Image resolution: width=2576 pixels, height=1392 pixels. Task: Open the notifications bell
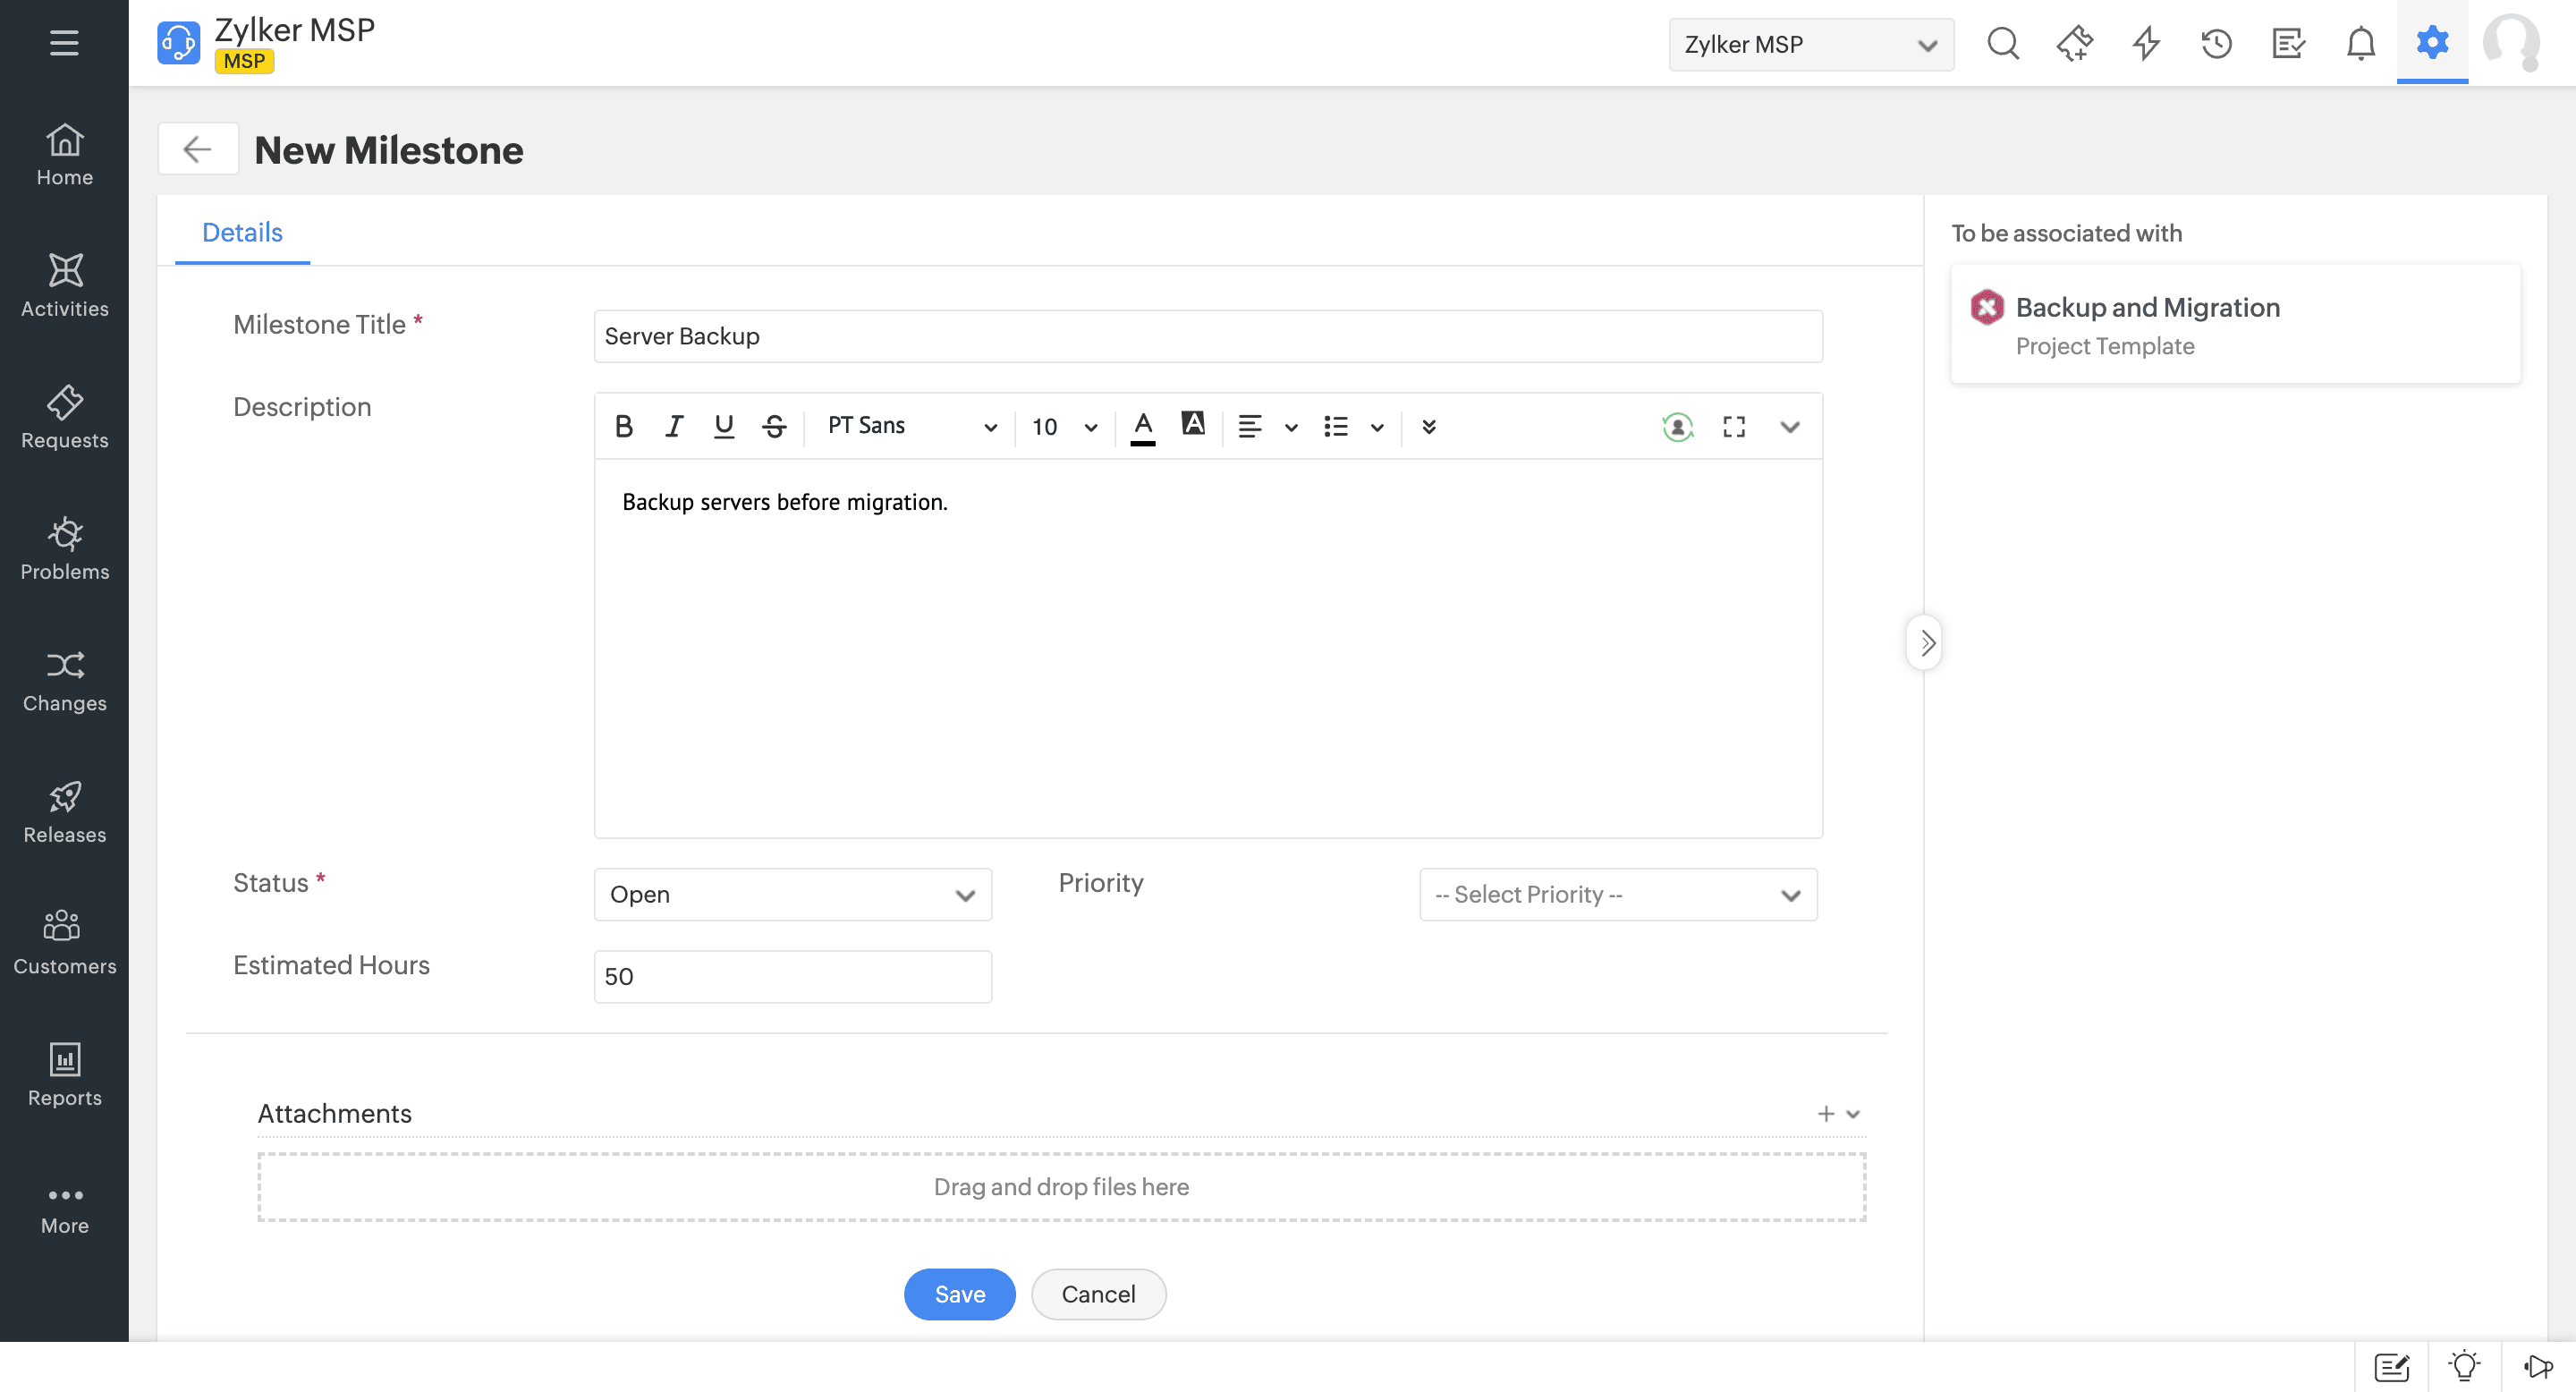click(2361, 44)
